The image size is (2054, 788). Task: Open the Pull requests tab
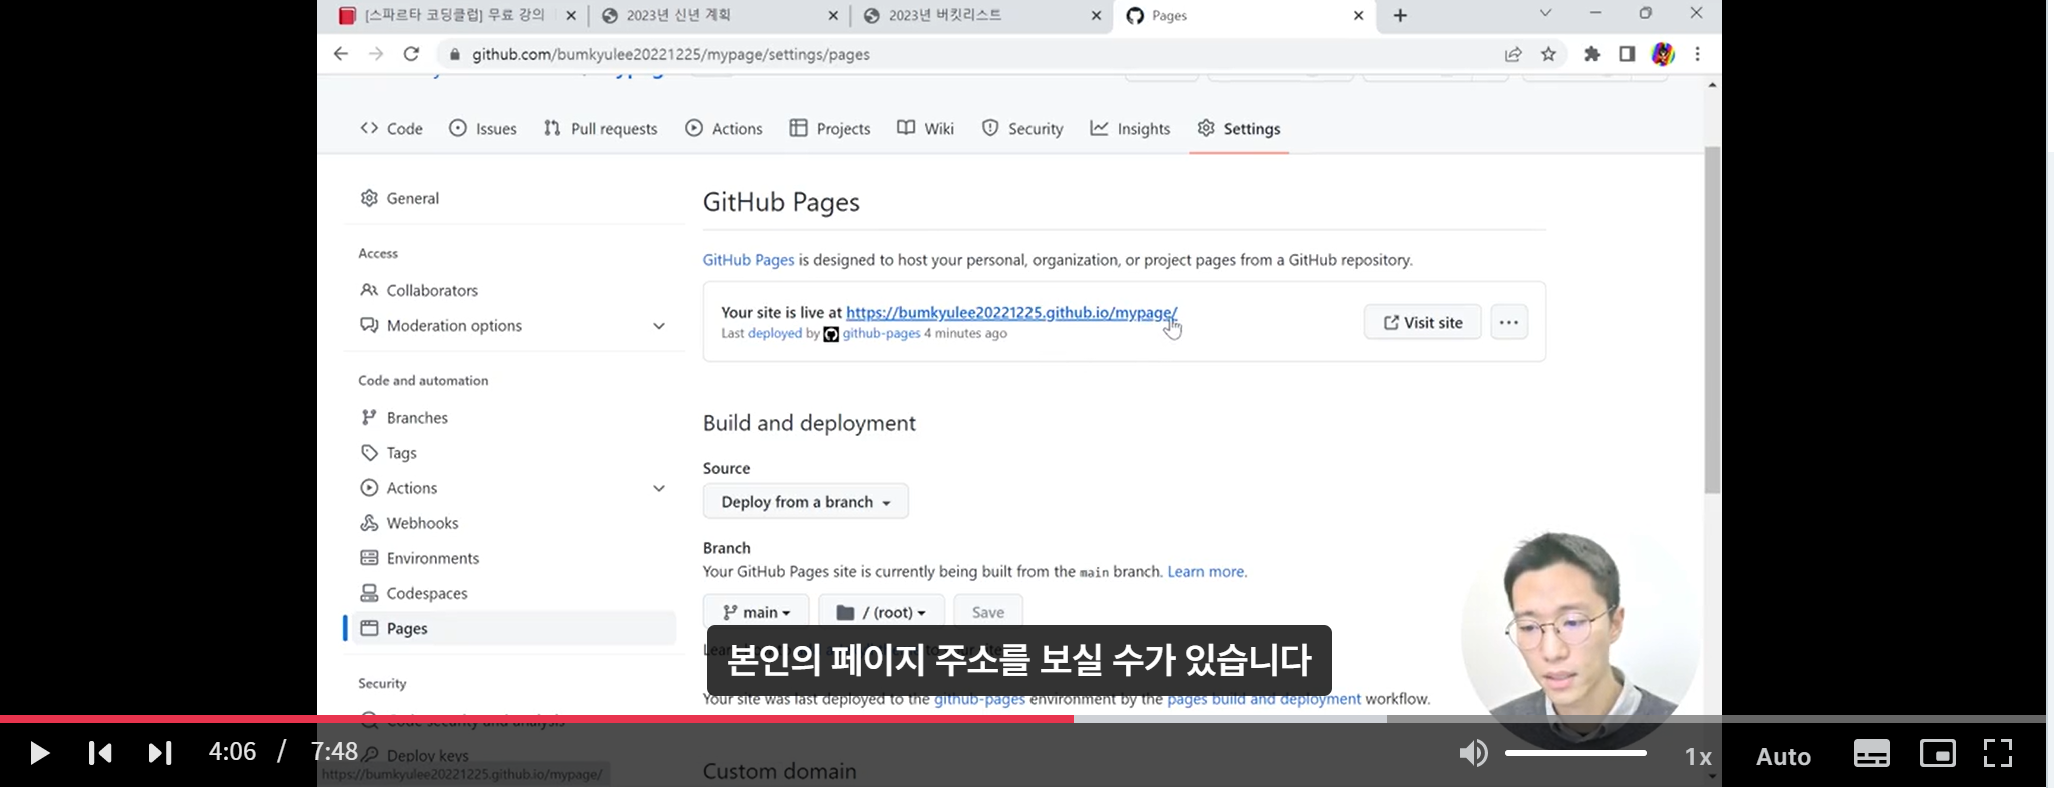[x=600, y=128]
